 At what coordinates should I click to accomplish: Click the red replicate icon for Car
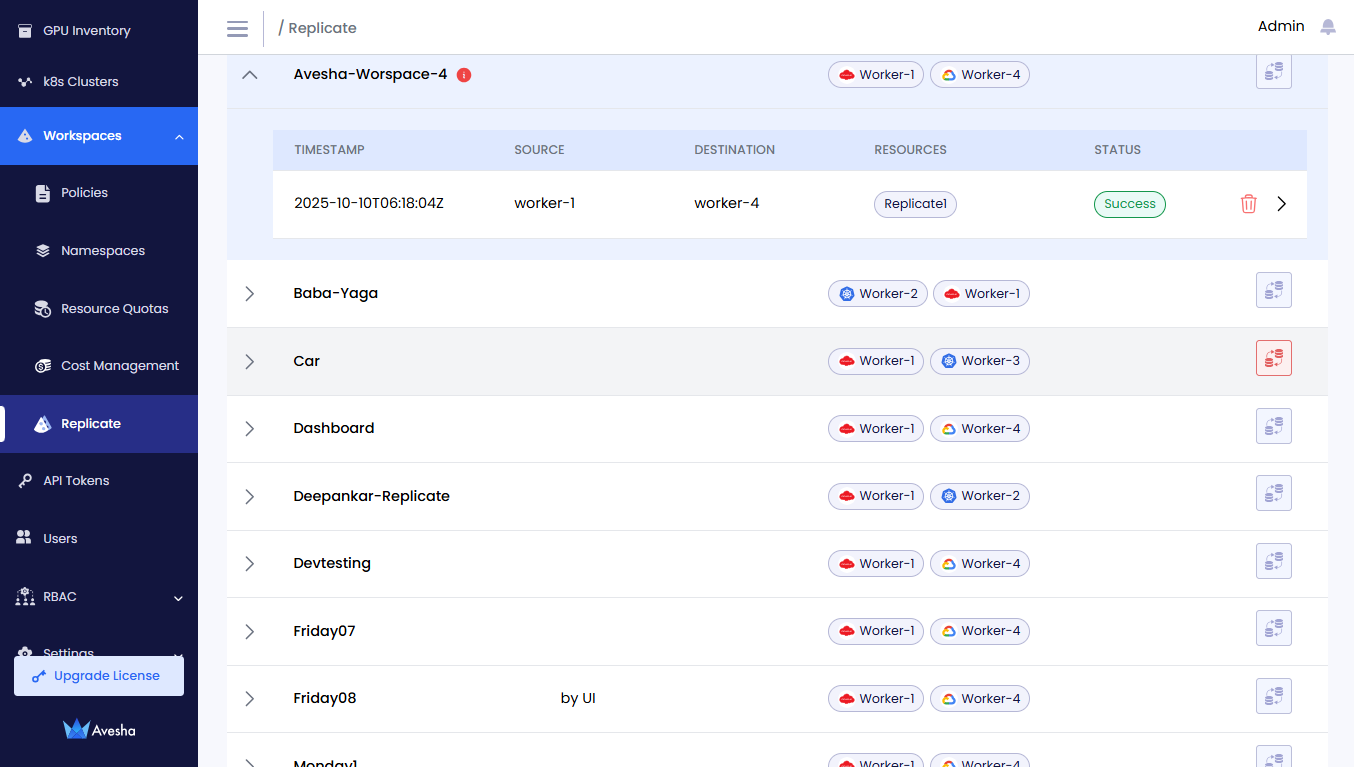(x=1273, y=358)
